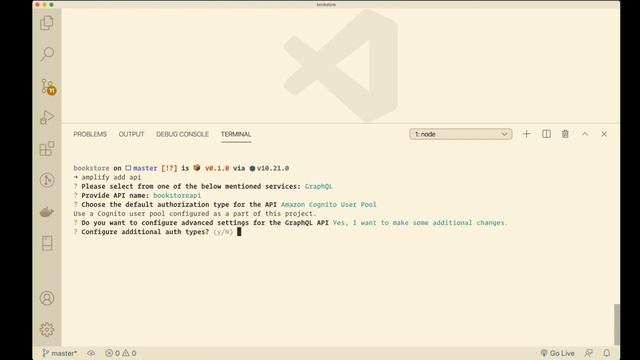Click 'Yes, I want to make some additional changes.' text
Screen dimensions: 640x360
pyautogui.click(x=420, y=223)
